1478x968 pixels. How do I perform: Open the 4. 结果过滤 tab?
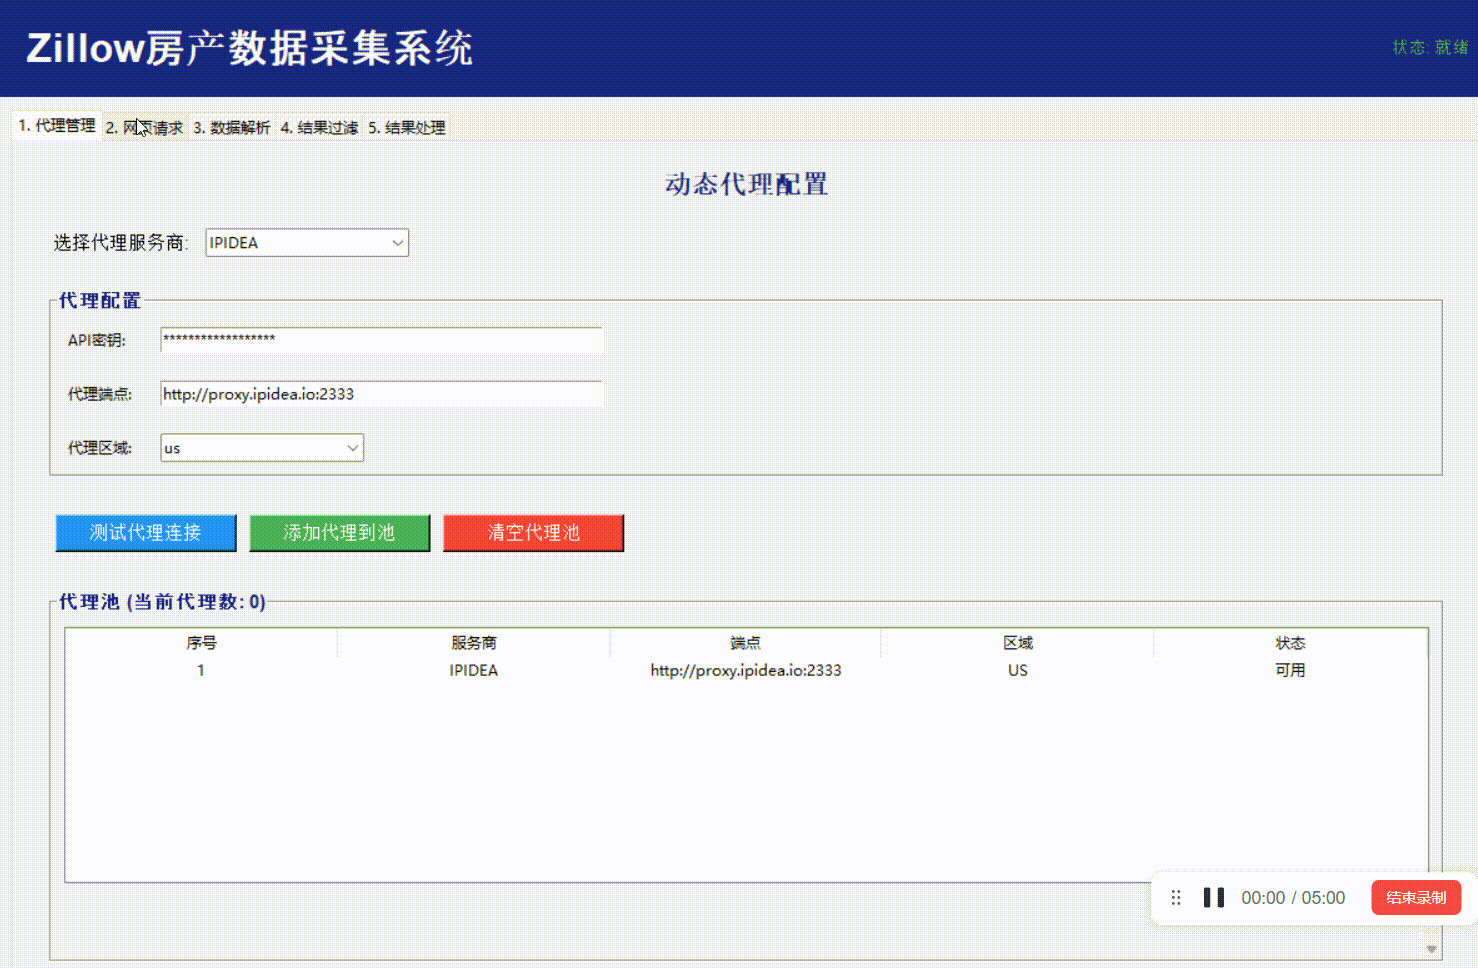pyautogui.click(x=319, y=128)
